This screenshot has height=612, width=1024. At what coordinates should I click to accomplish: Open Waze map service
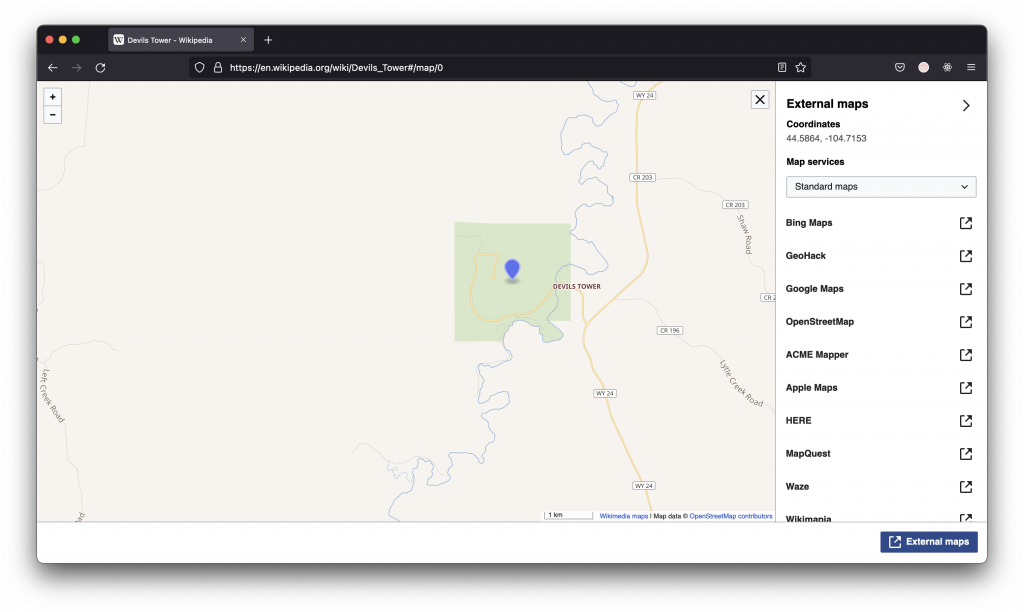click(798, 487)
